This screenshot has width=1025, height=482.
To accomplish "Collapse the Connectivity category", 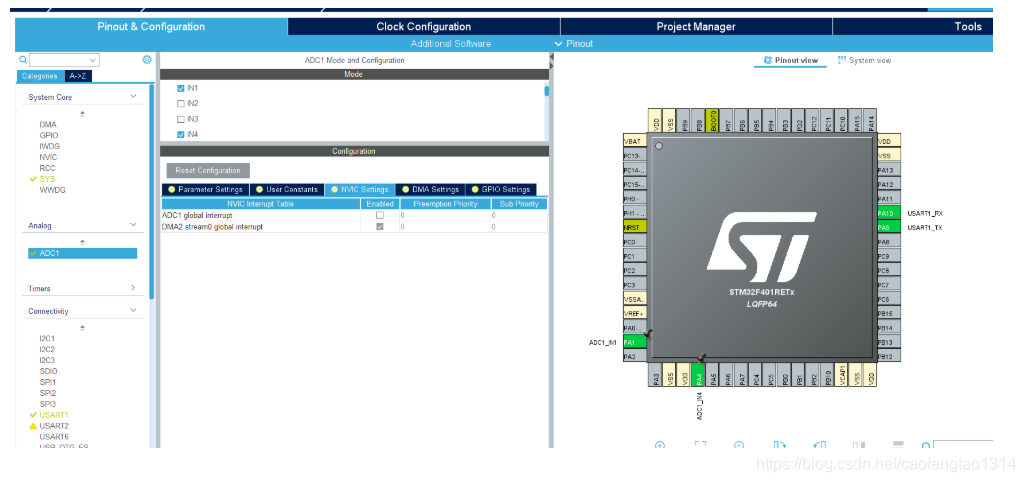I will [x=133, y=311].
